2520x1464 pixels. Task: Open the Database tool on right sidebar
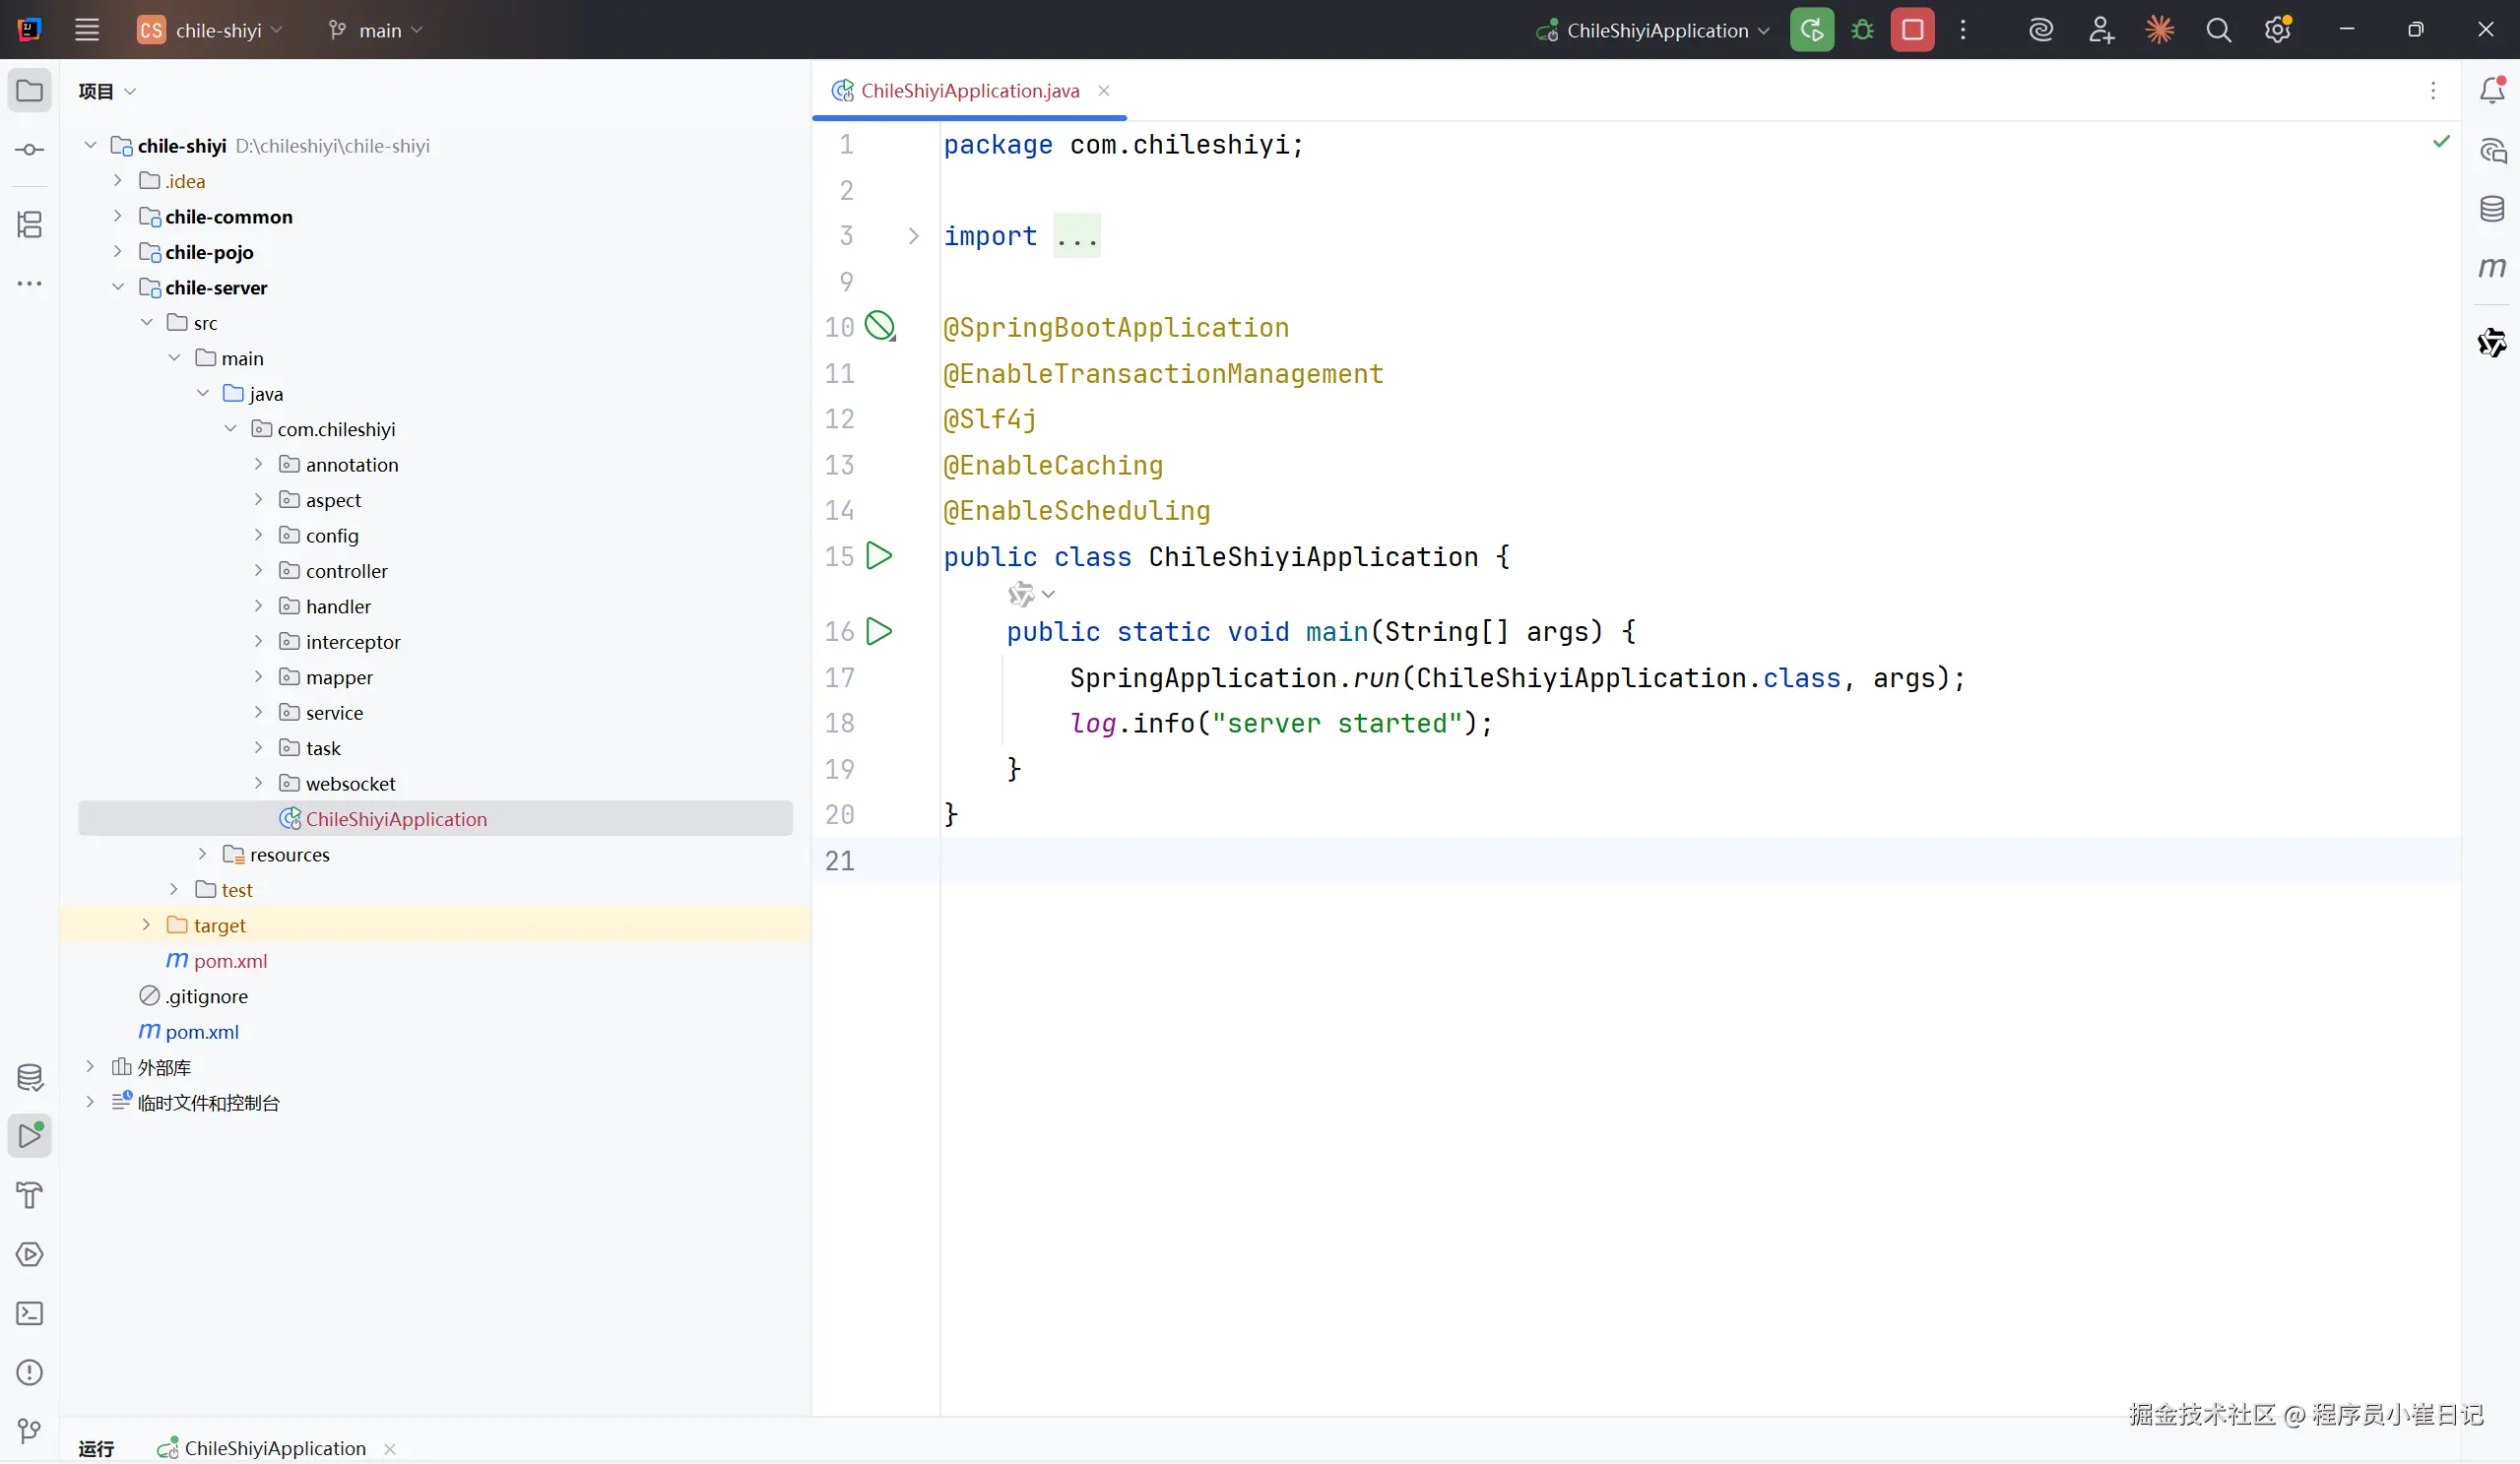pos(2492,209)
